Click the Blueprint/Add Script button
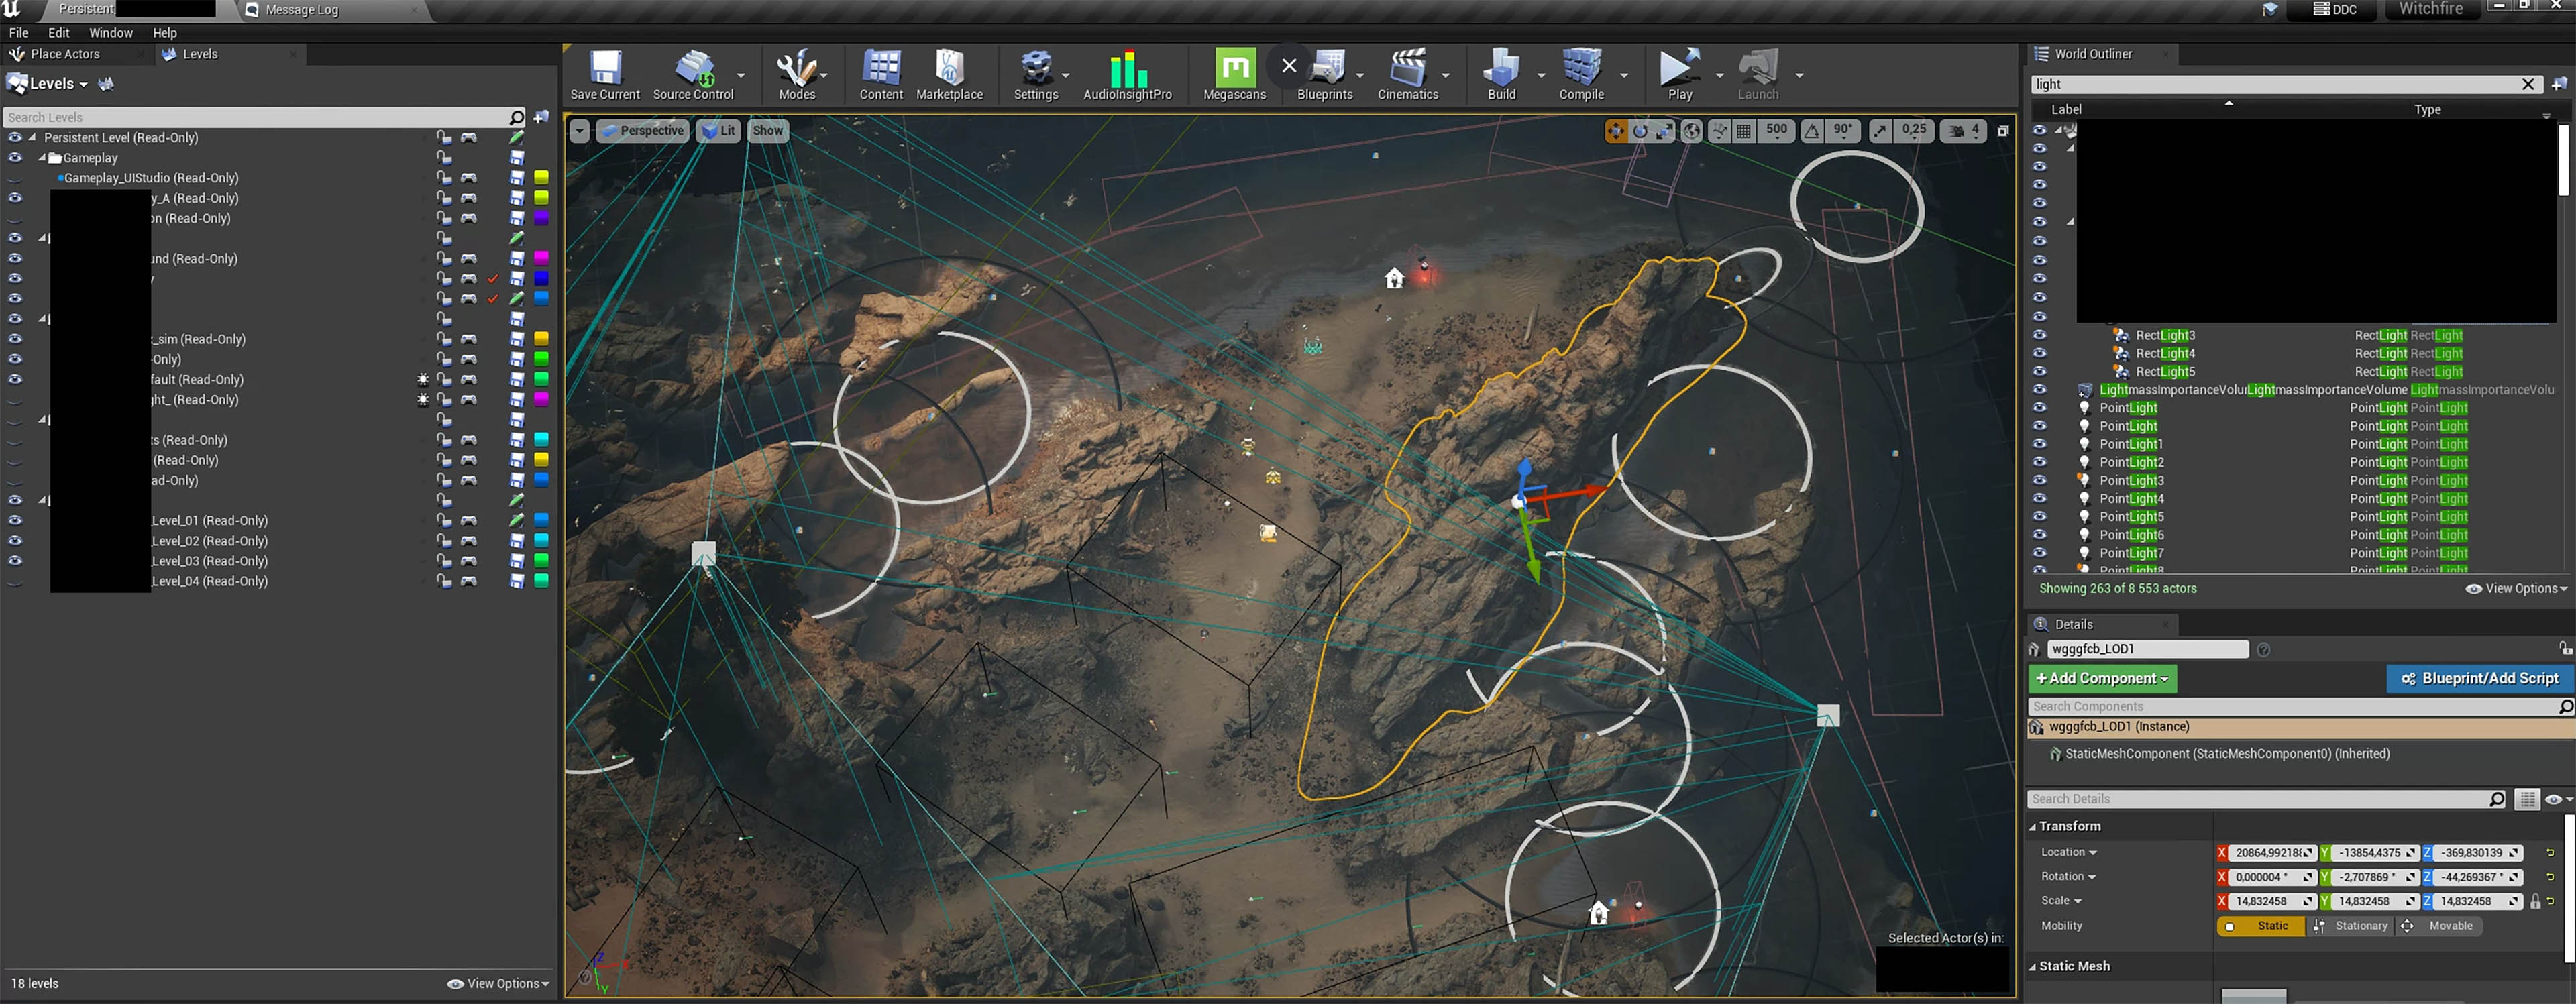2576x1004 pixels. click(2479, 679)
